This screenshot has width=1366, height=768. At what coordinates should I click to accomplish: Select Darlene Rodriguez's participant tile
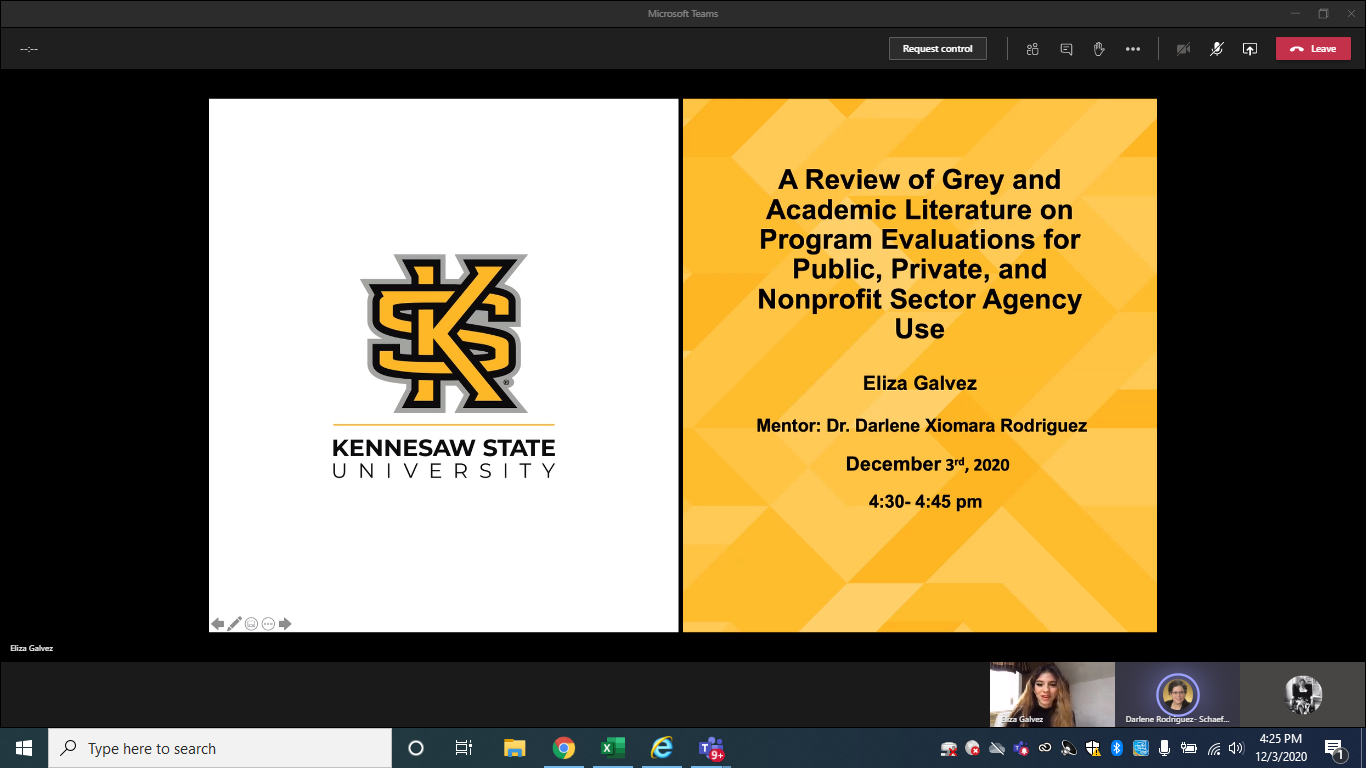pos(1177,694)
